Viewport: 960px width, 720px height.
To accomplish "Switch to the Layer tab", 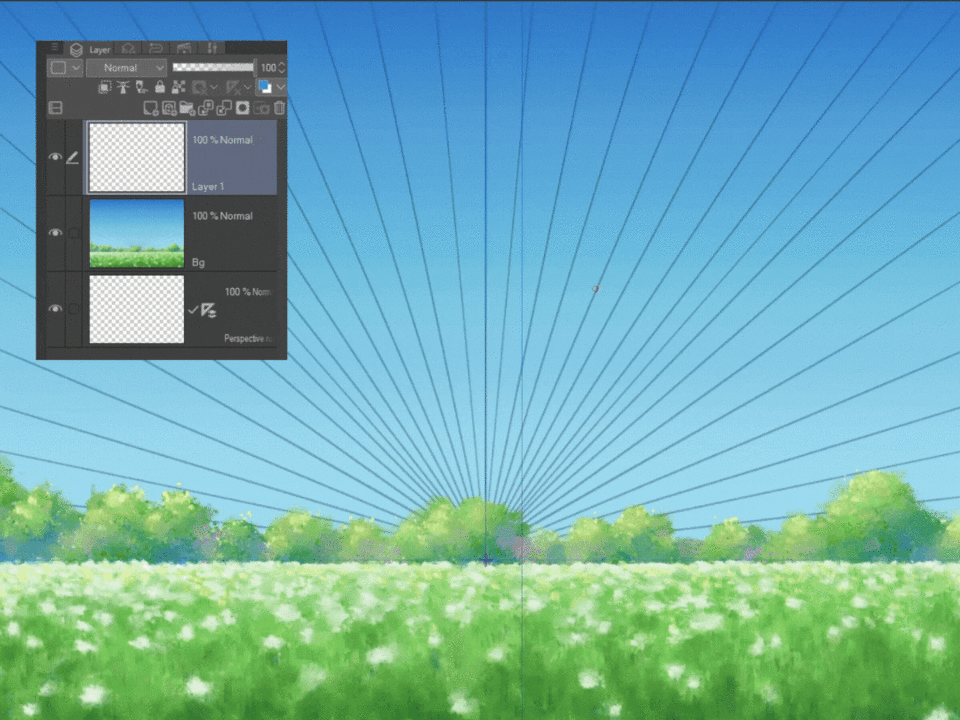I will coord(91,50).
